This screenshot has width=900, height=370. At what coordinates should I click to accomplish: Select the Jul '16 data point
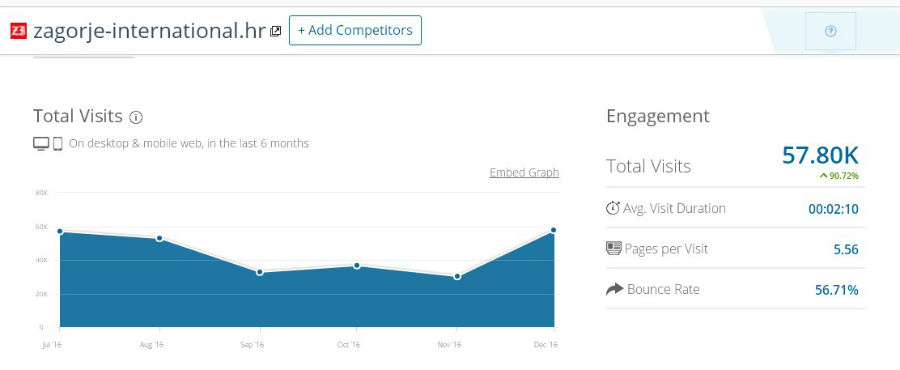click(x=60, y=231)
